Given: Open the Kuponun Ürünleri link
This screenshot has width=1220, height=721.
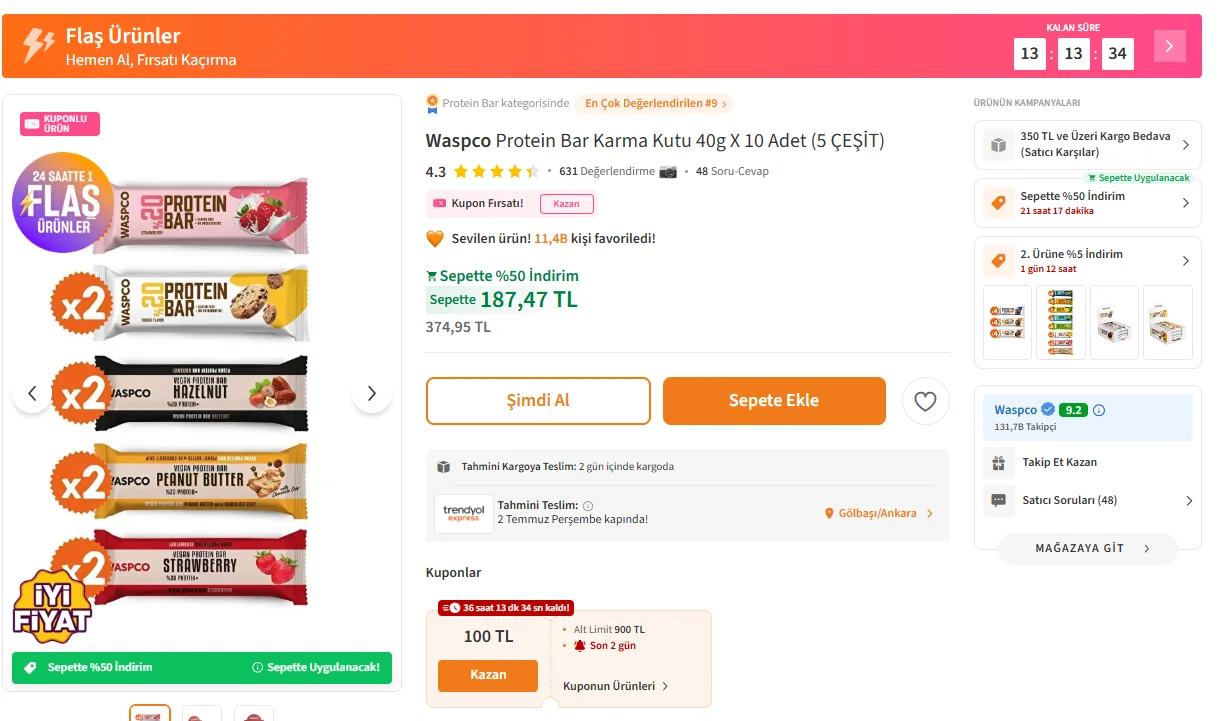Looking at the screenshot, I should [x=616, y=686].
